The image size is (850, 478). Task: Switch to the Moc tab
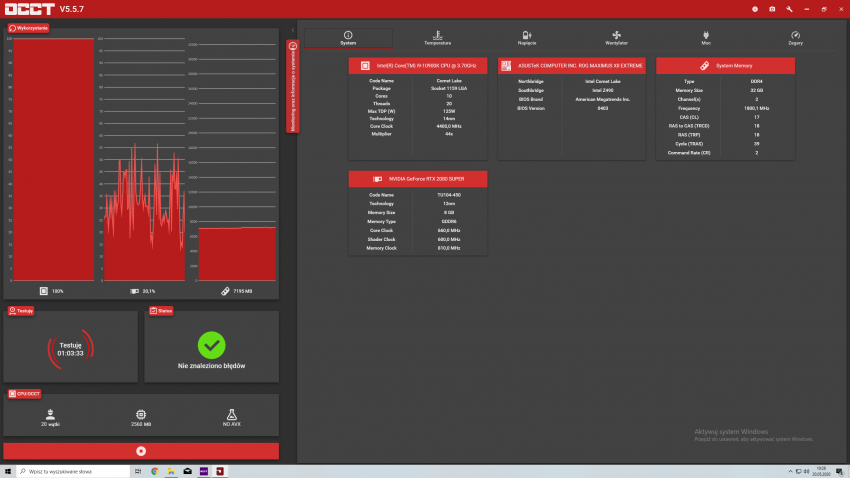click(x=706, y=38)
